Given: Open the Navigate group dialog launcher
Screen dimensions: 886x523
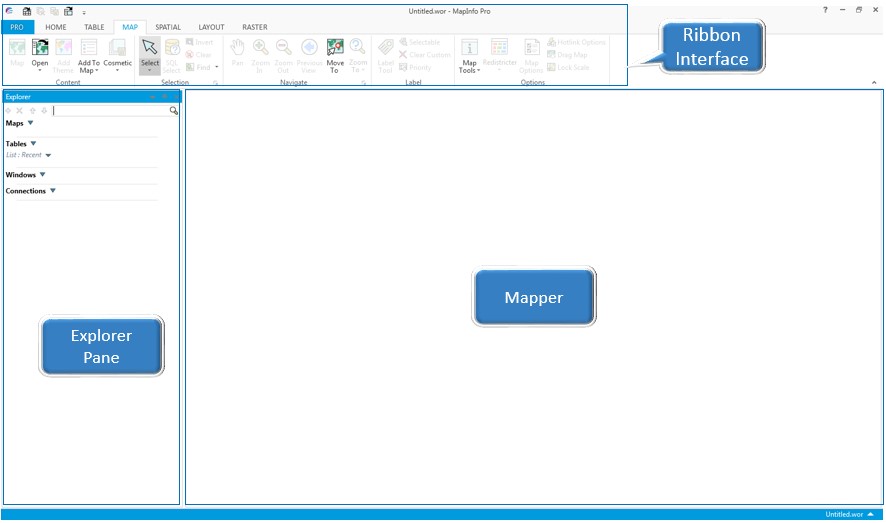Looking at the screenshot, I should click(364, 83).
